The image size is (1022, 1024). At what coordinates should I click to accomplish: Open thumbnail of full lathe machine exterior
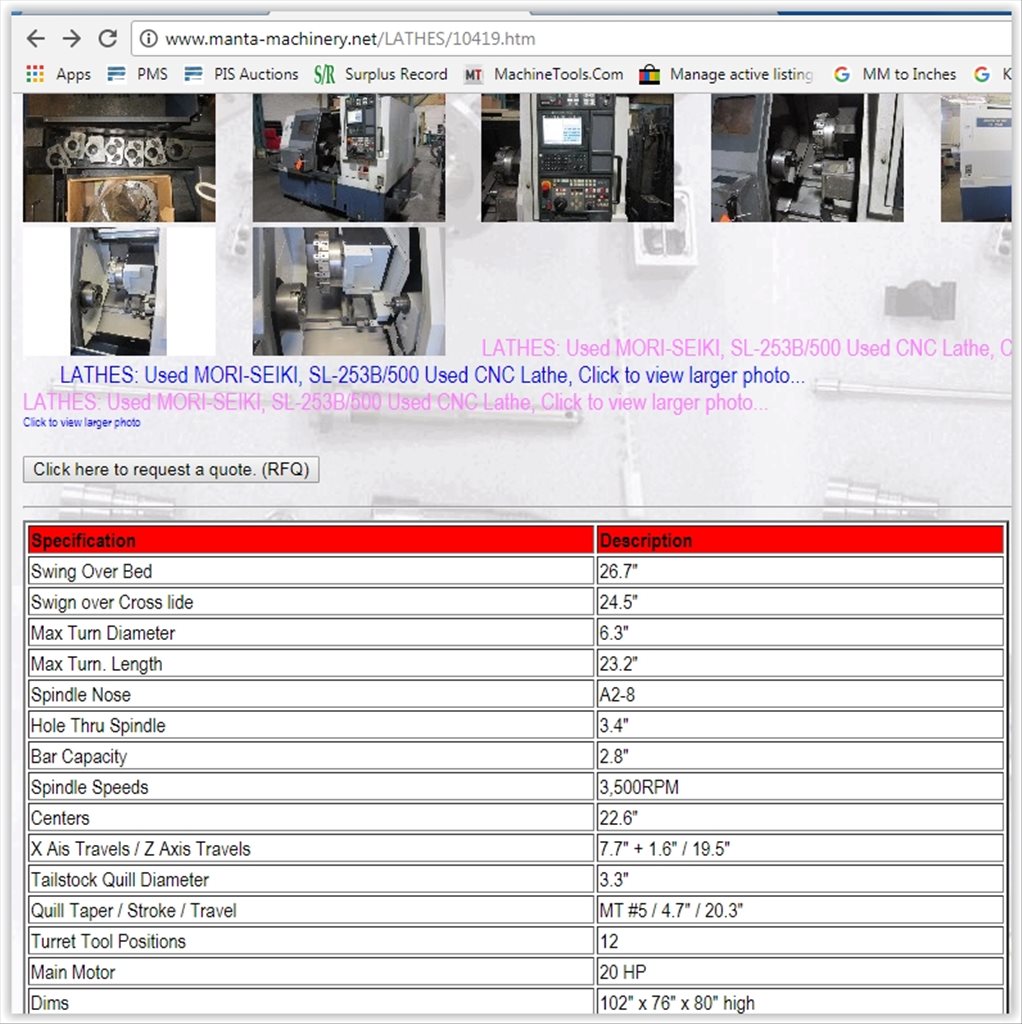(x=349, y=158)
